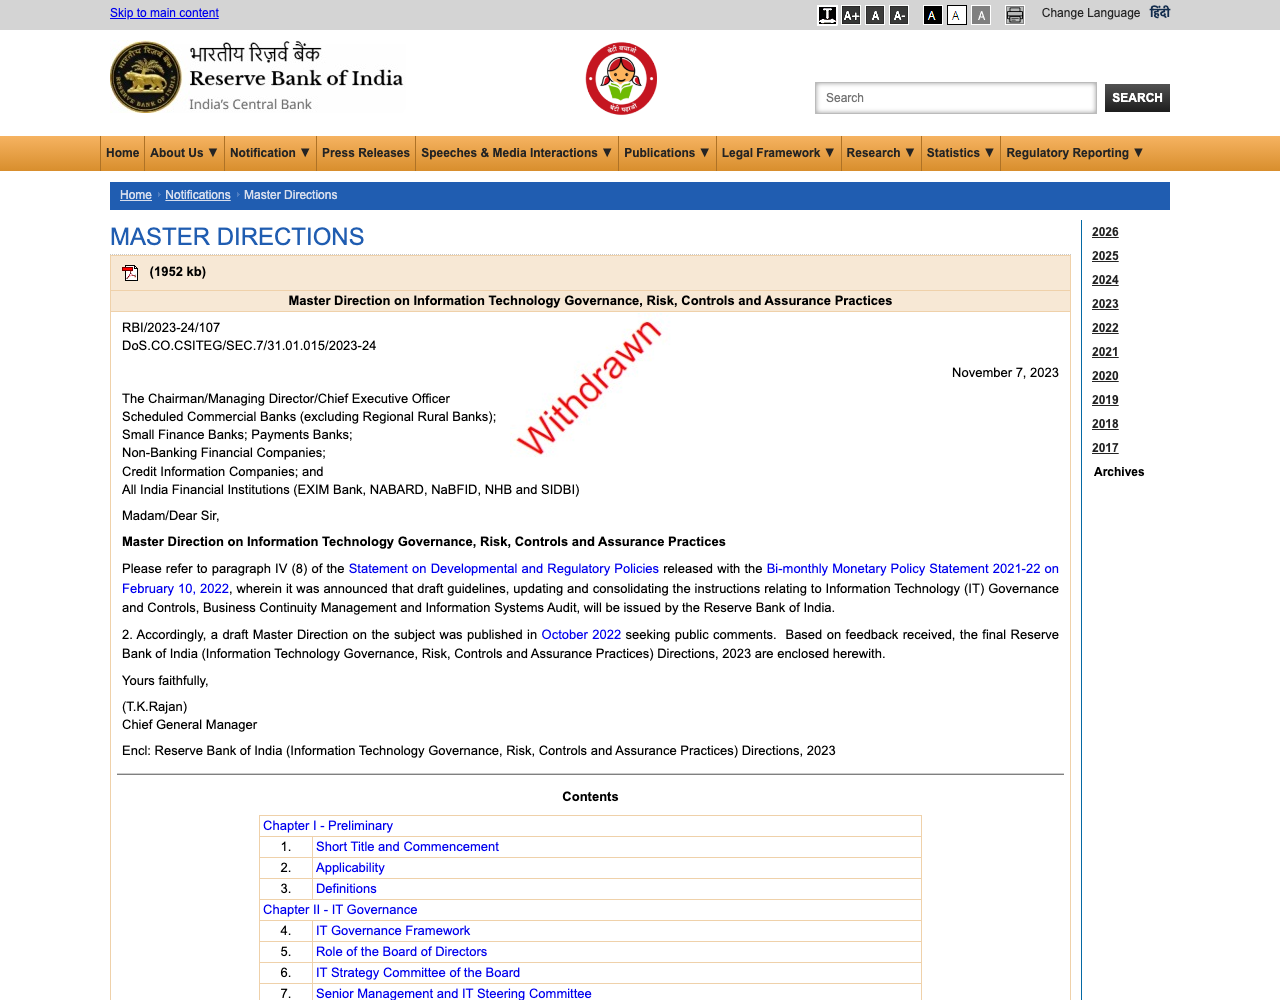The width and height of the screenshot is (1280, 1000).
Task: Jump to Chapter I - Preliminary
Action: [328, 826]
